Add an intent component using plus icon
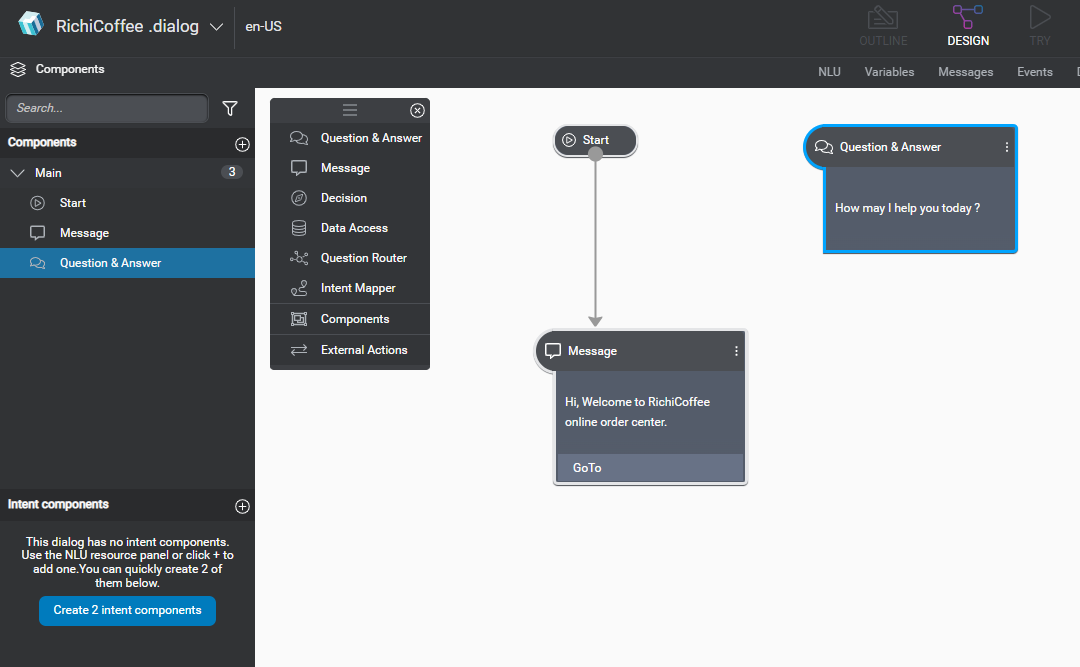The height and width of the screenshot is (667, 1080). pyautogui.click(x=242, y=506)
